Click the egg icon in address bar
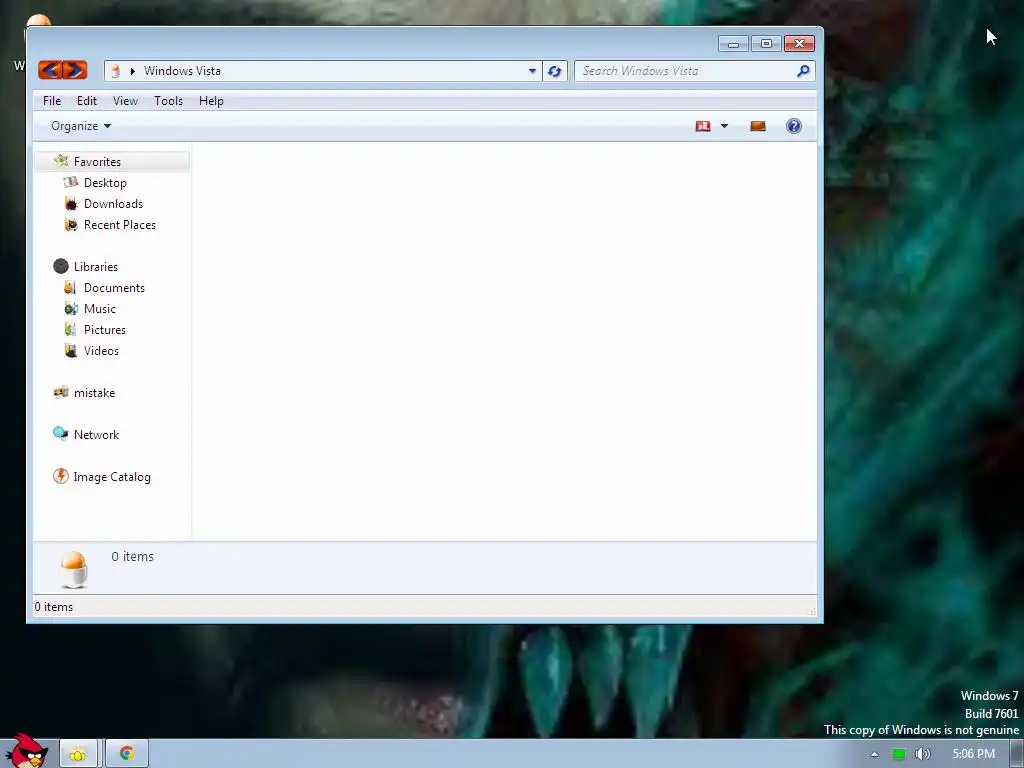 pos(116,71)
